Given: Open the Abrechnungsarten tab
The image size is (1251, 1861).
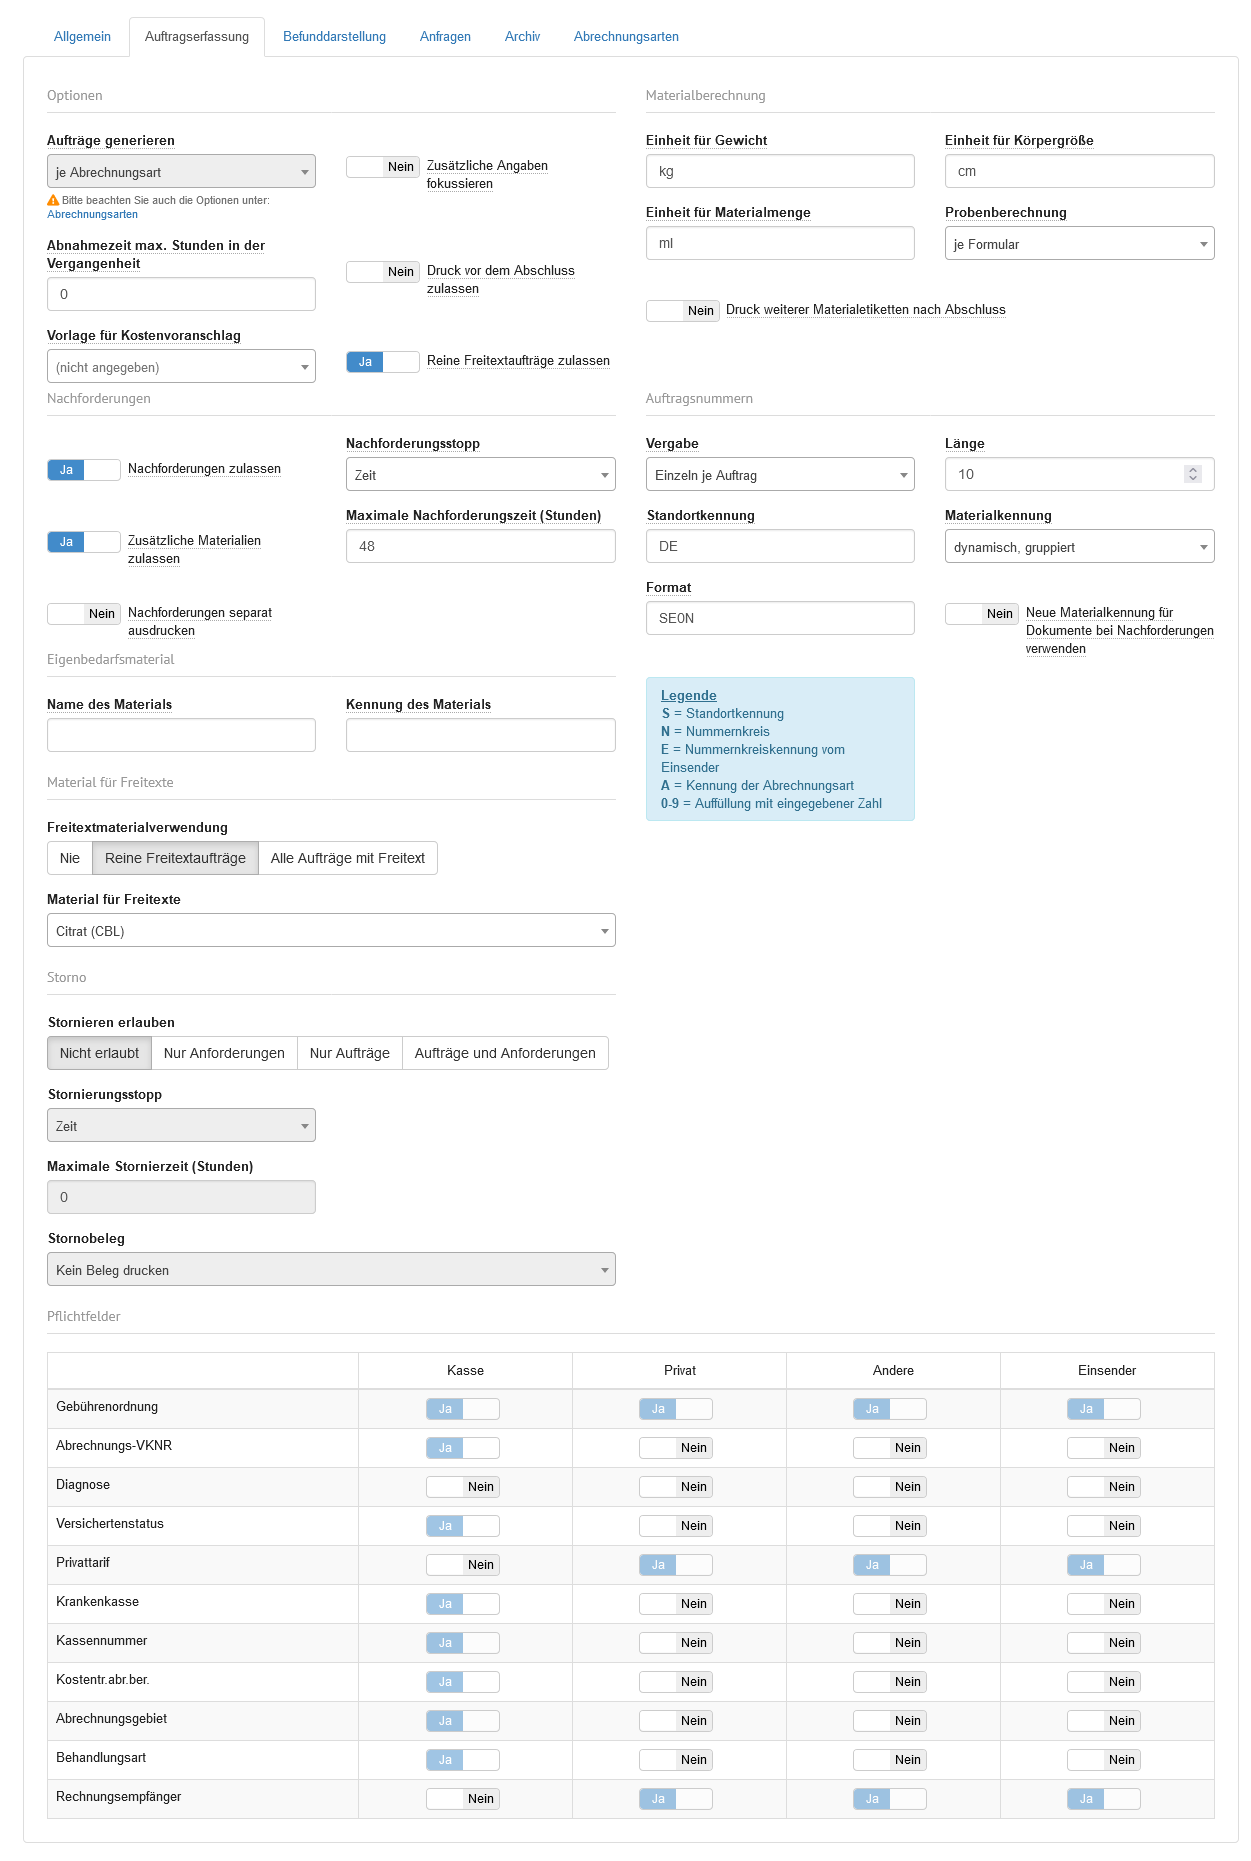Looking at the screenshot, I should pos(626,37).
